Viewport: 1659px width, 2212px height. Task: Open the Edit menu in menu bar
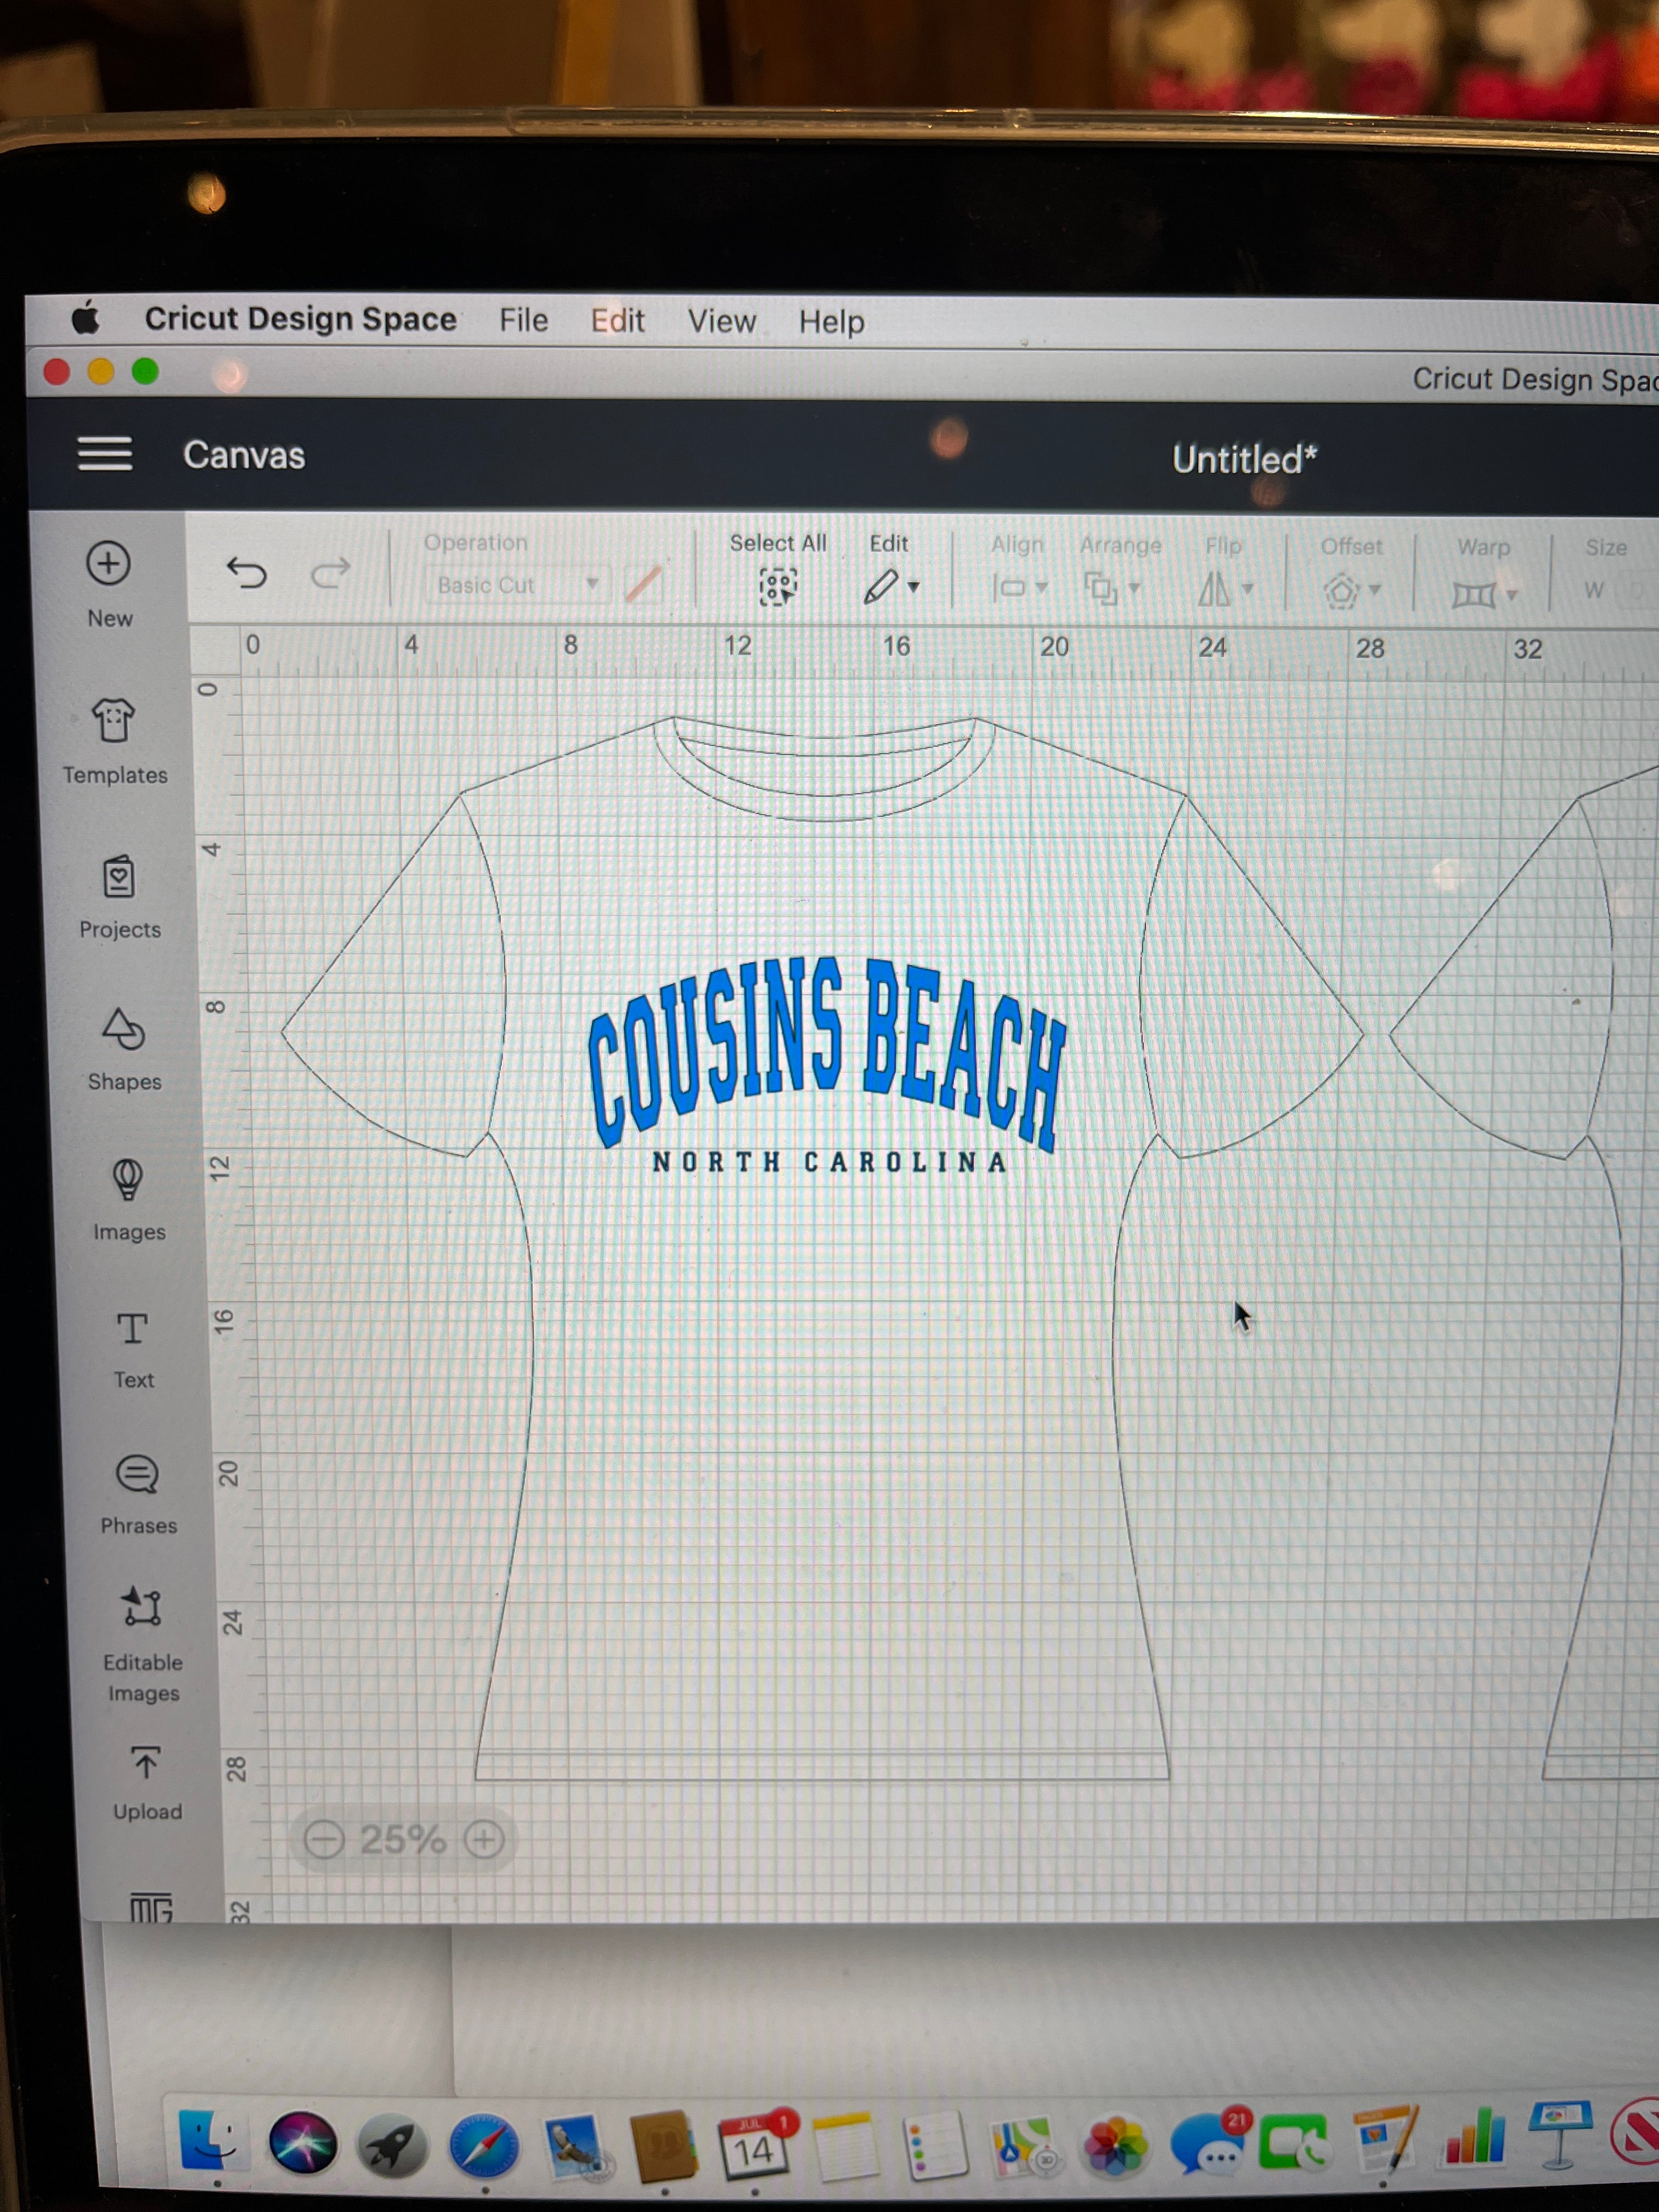[617, 321]
